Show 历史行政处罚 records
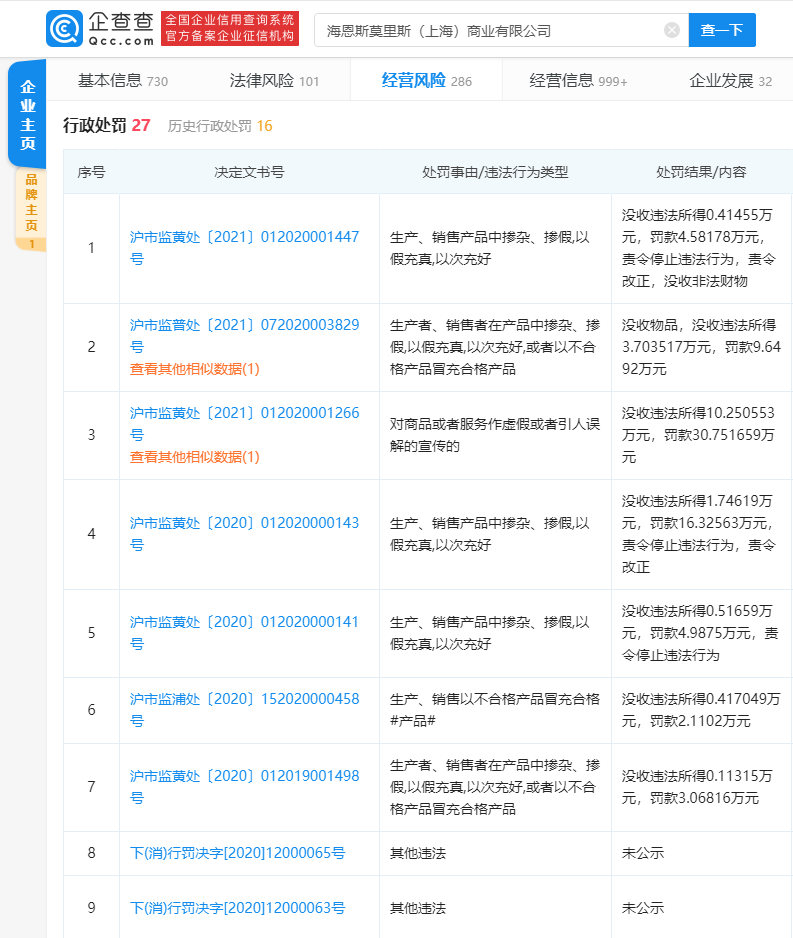Viewport: 793px width, 938px height. tap(220, 126)
